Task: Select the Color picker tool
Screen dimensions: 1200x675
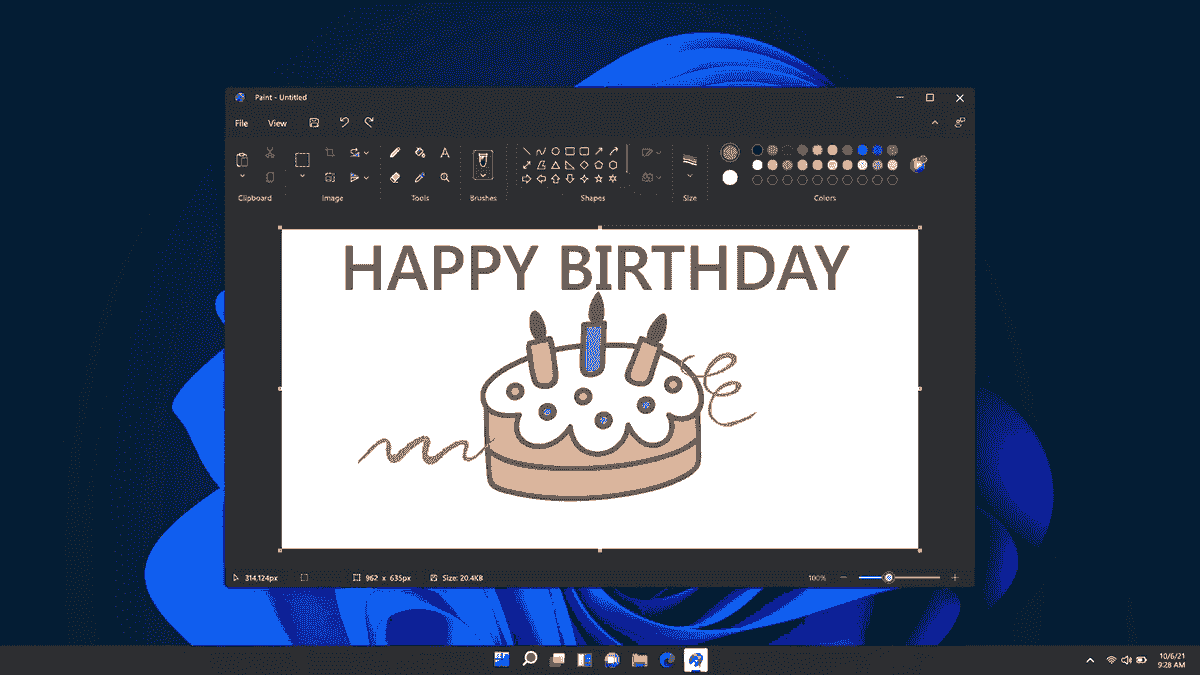Action: [x=420, y=178]
